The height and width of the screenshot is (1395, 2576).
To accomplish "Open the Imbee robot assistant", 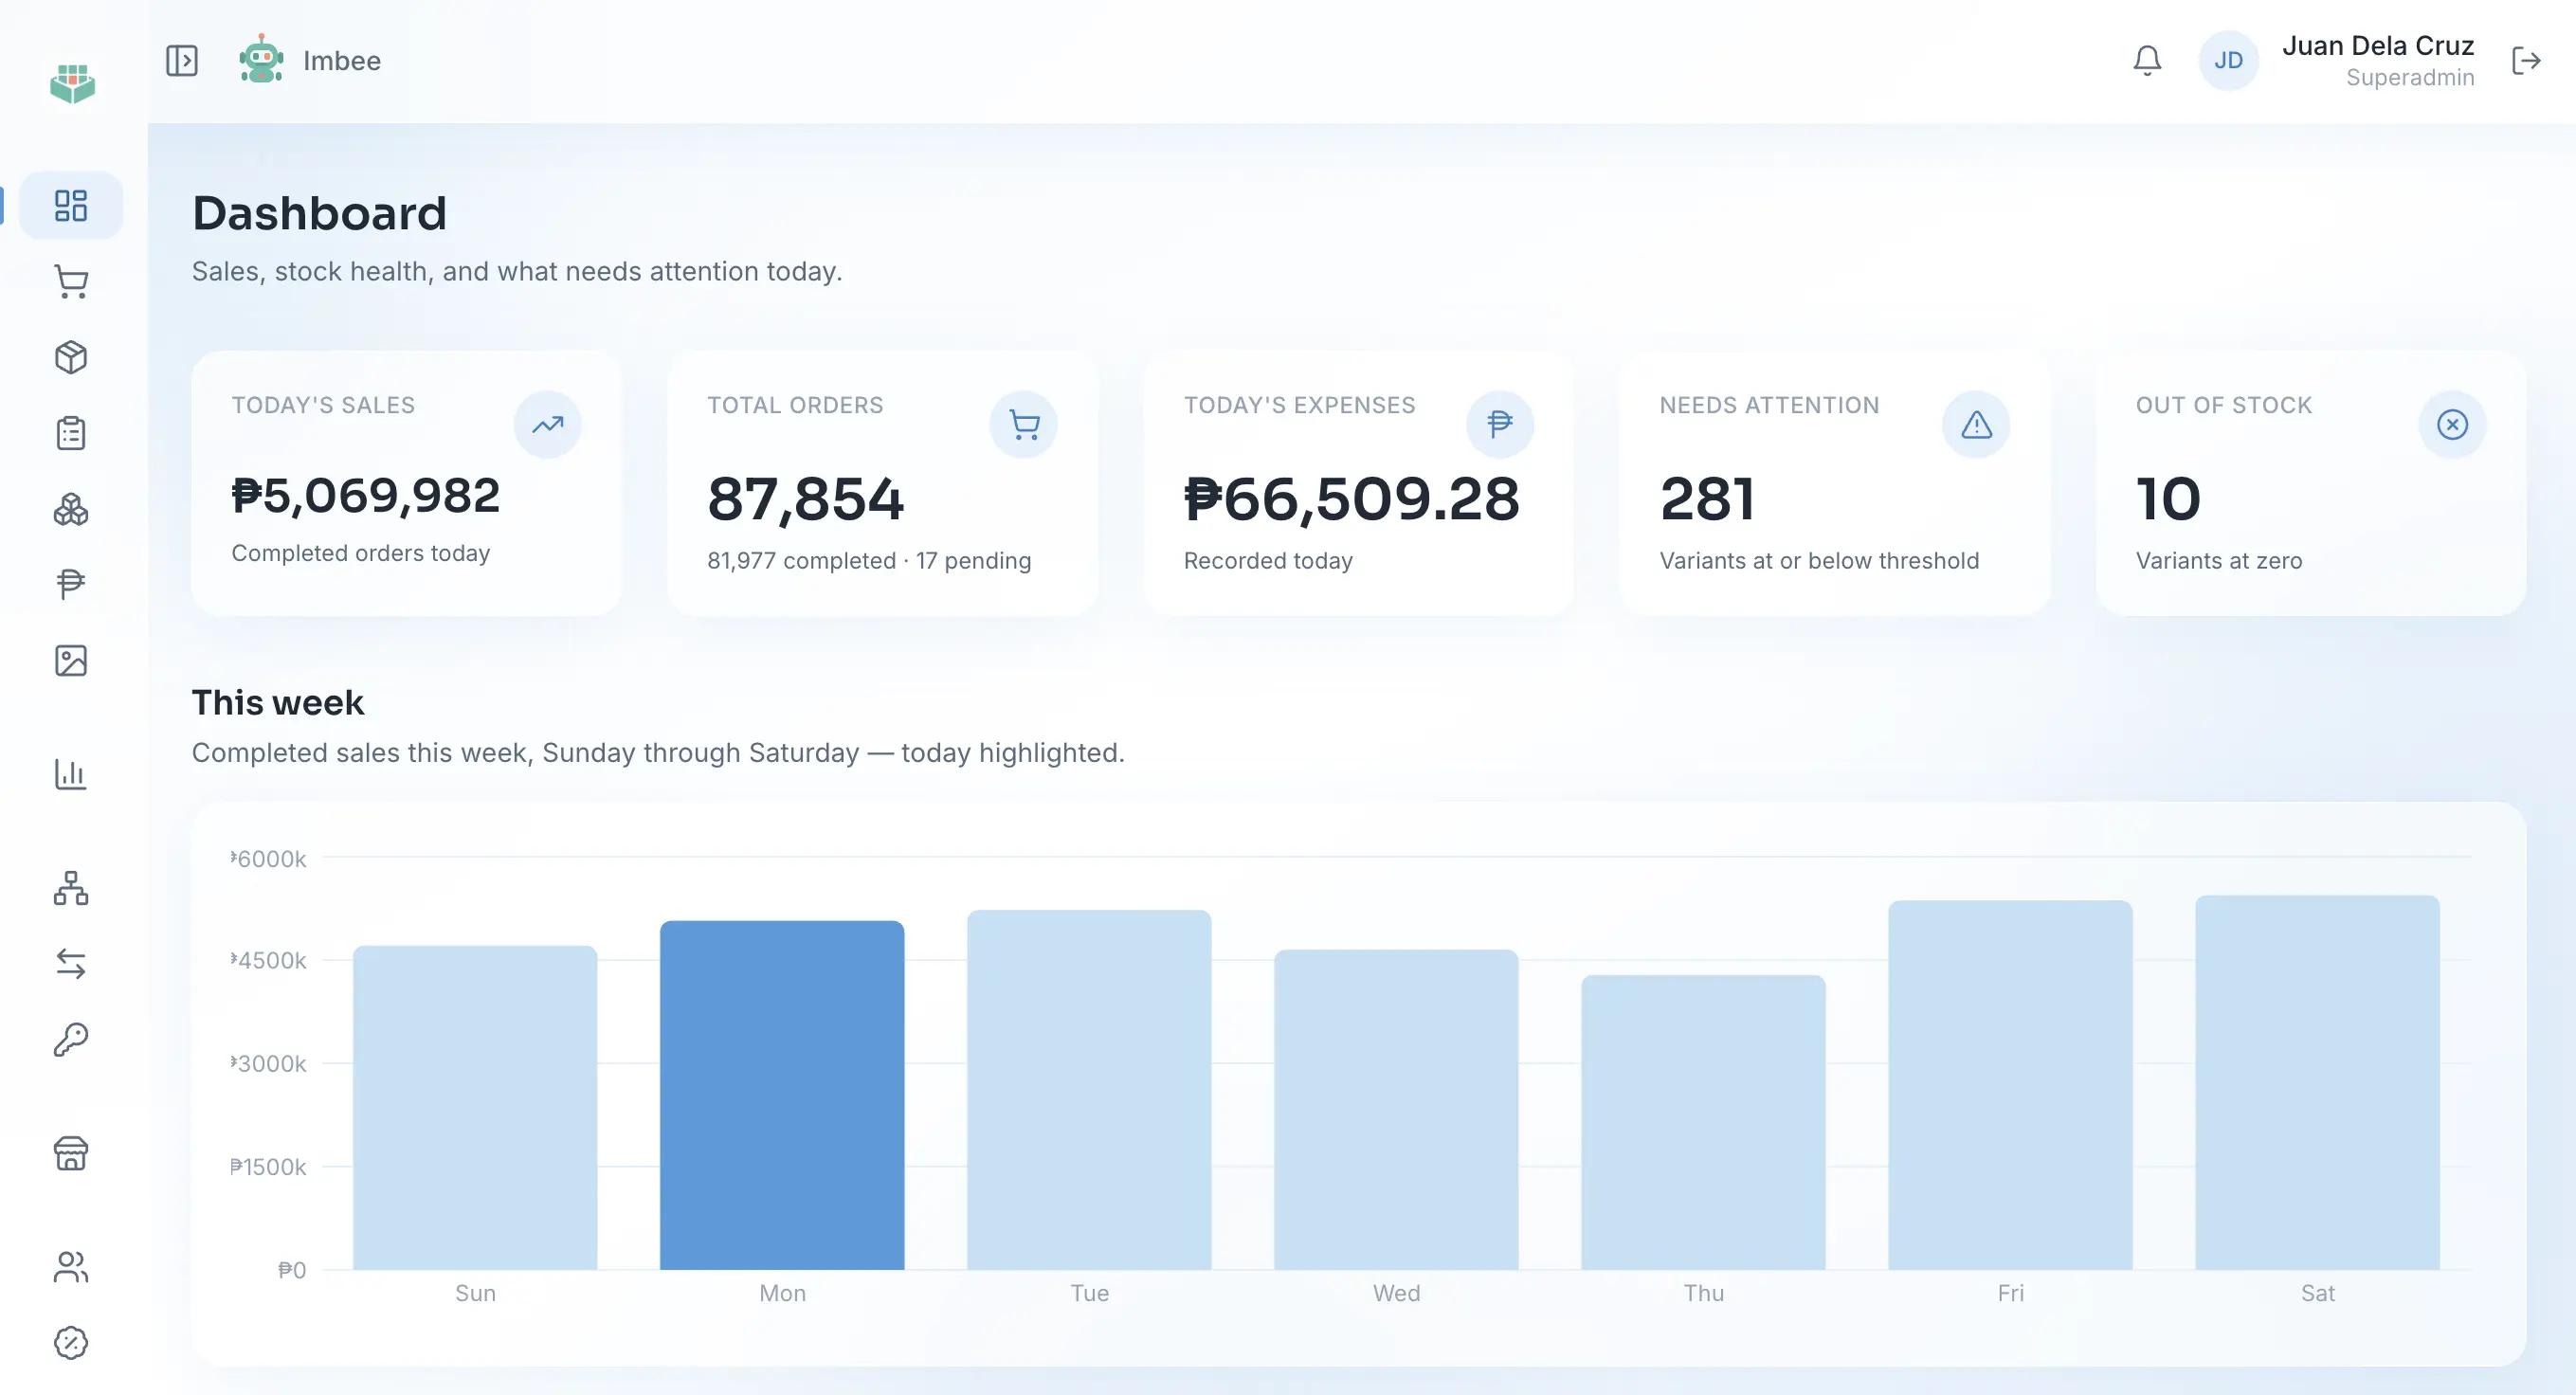I will [310, 60].
